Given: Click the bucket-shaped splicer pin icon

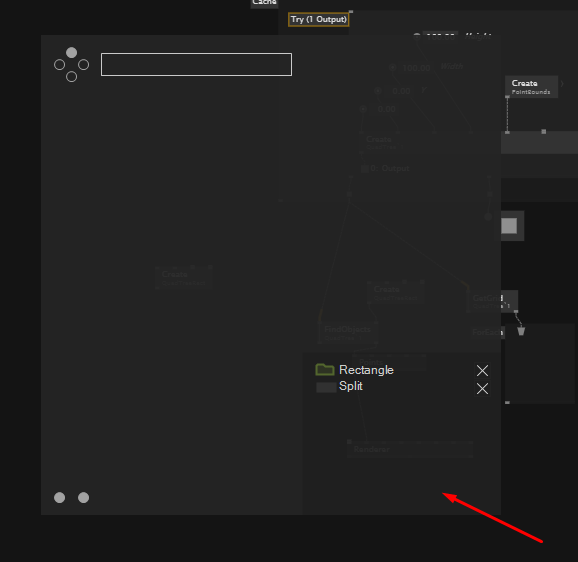Looking at the screenshot, I should 521,331.
